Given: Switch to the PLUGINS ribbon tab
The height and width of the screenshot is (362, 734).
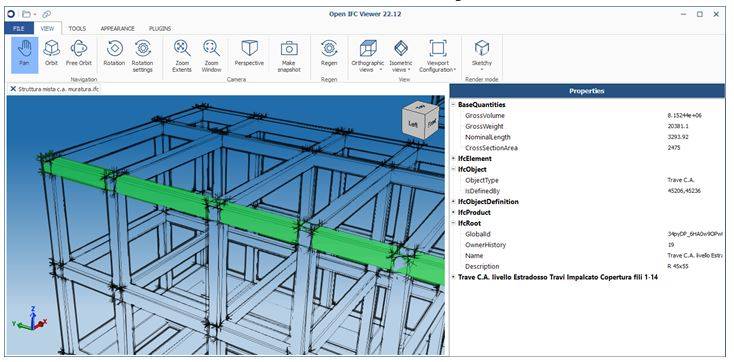Looking at the screenshot, I should (x=160, y=28).
